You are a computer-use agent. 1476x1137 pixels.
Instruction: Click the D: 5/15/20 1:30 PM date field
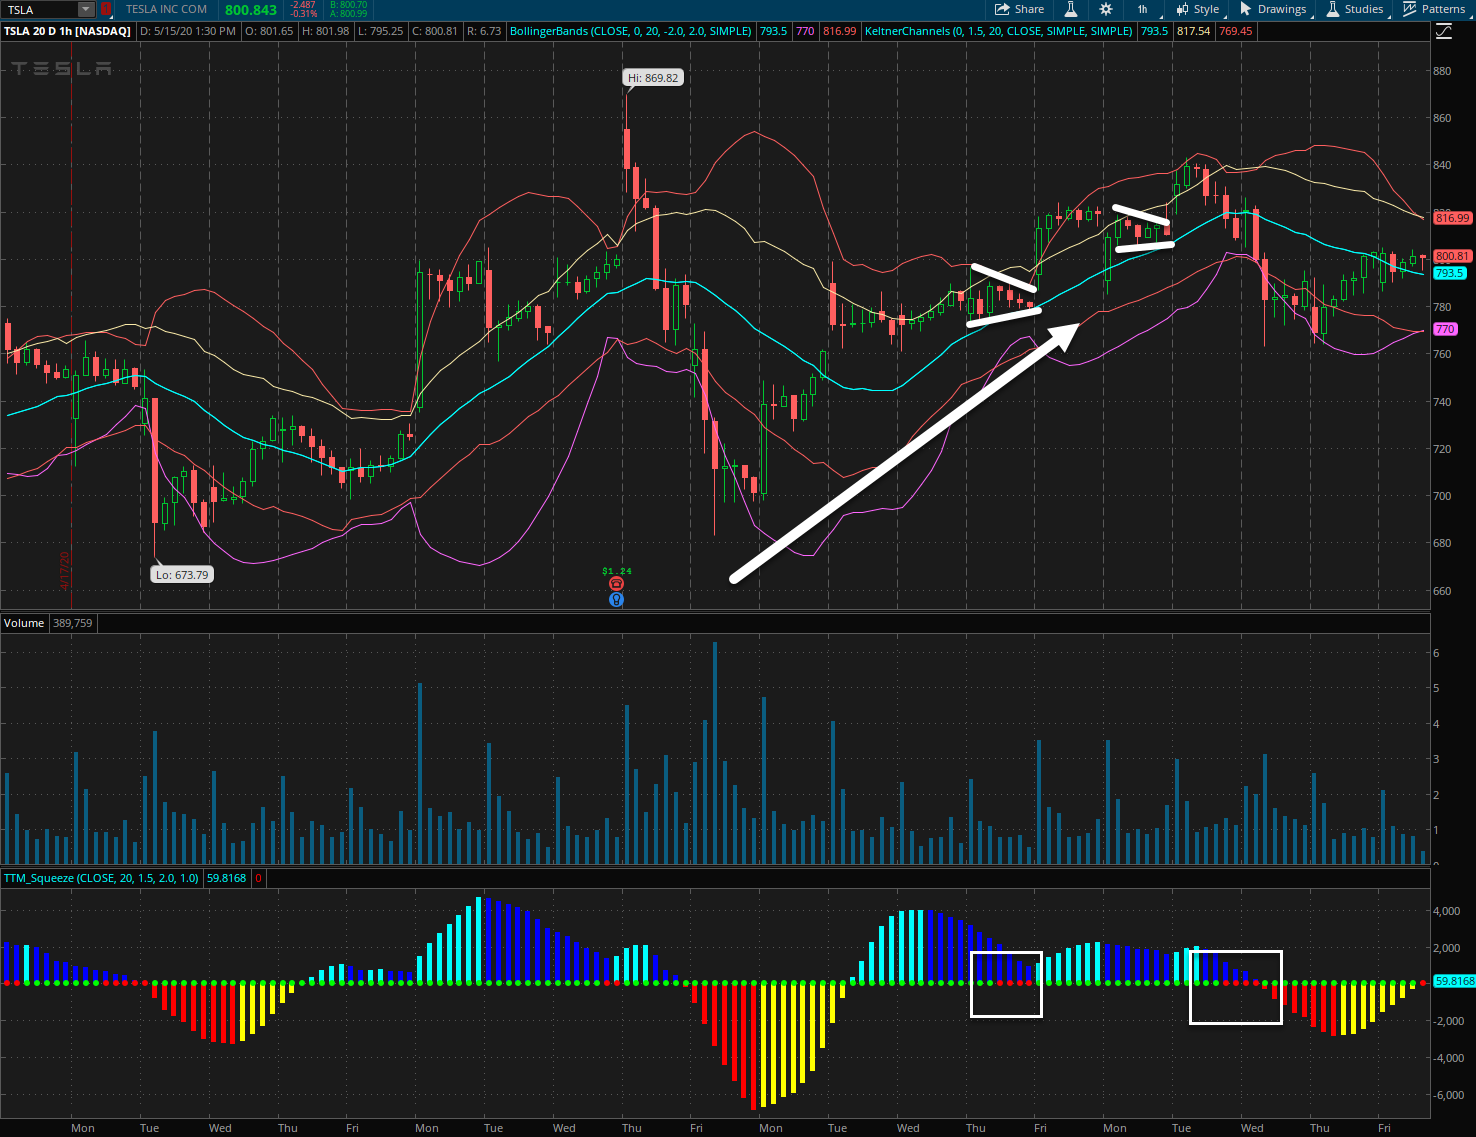(x=189, y=31)
